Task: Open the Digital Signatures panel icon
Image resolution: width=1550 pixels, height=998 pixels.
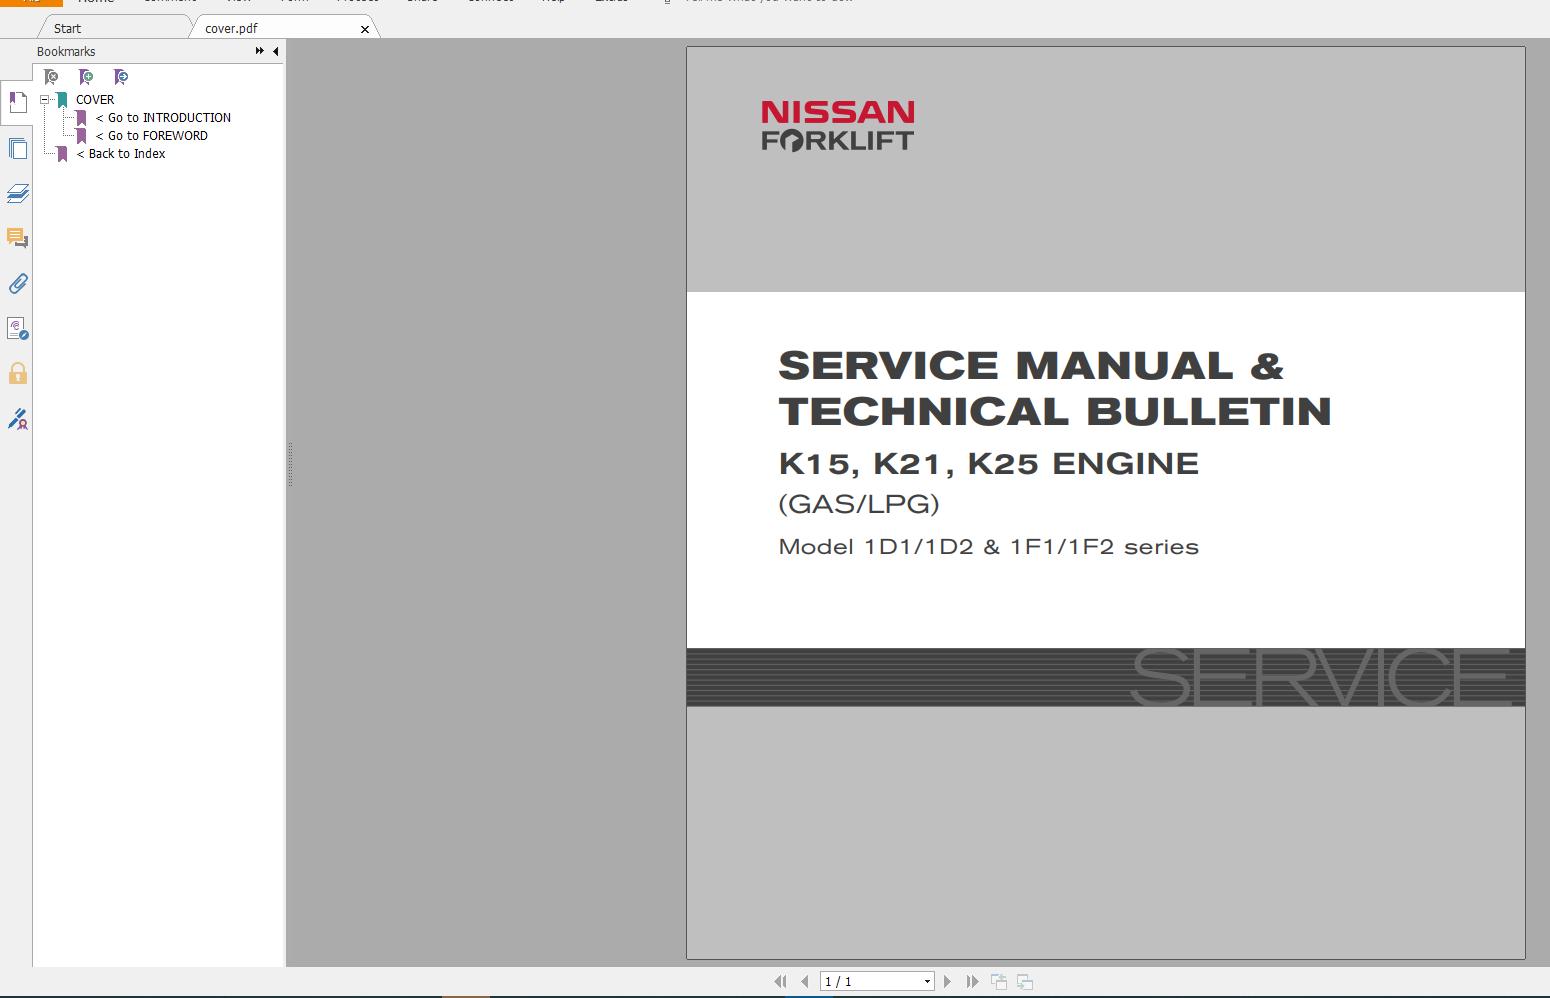Action: 17,329
